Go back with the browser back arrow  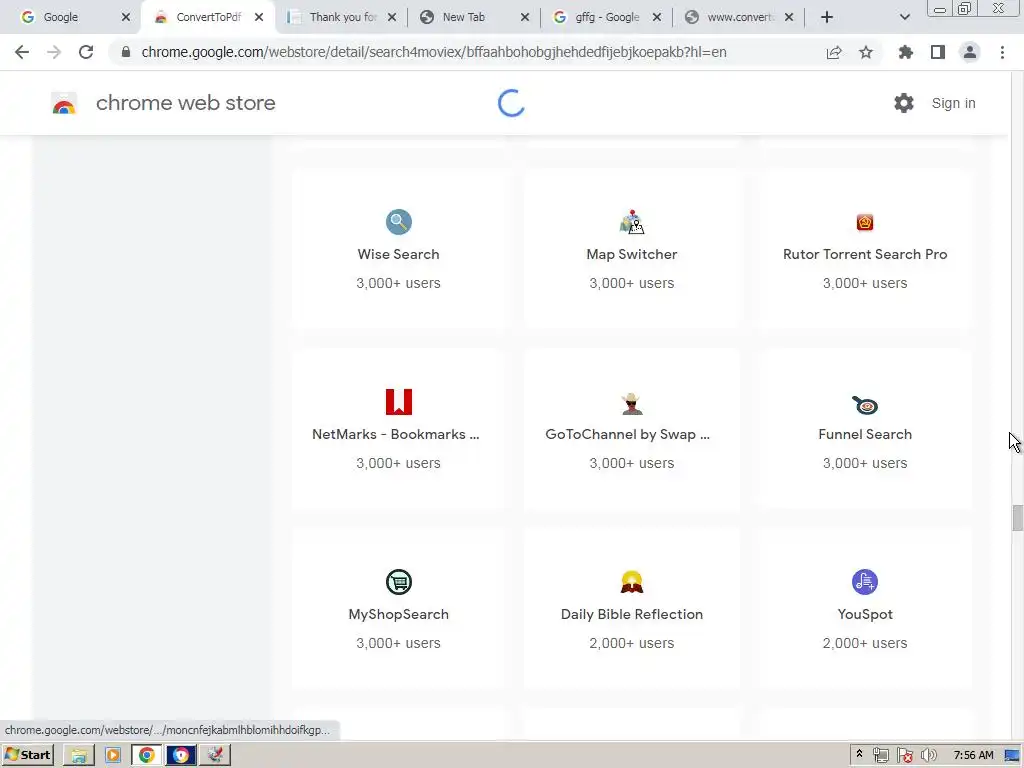coord(22,52)
